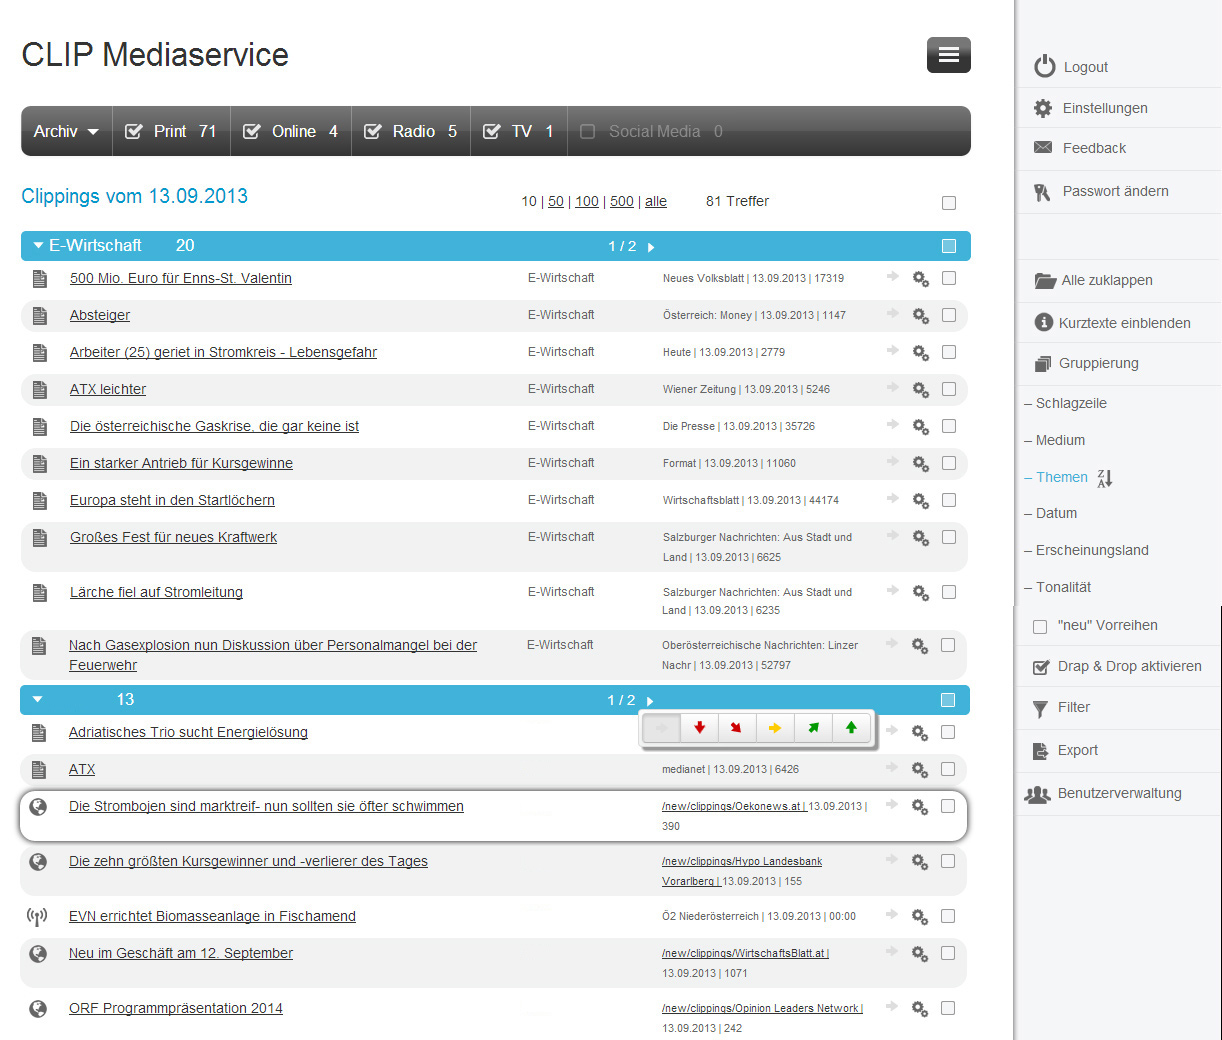Click the globe icon for ORF Programmpräsentation 2014
The height and width of the screenshot is (1040, 1222).
click(x=38, y=1009)
